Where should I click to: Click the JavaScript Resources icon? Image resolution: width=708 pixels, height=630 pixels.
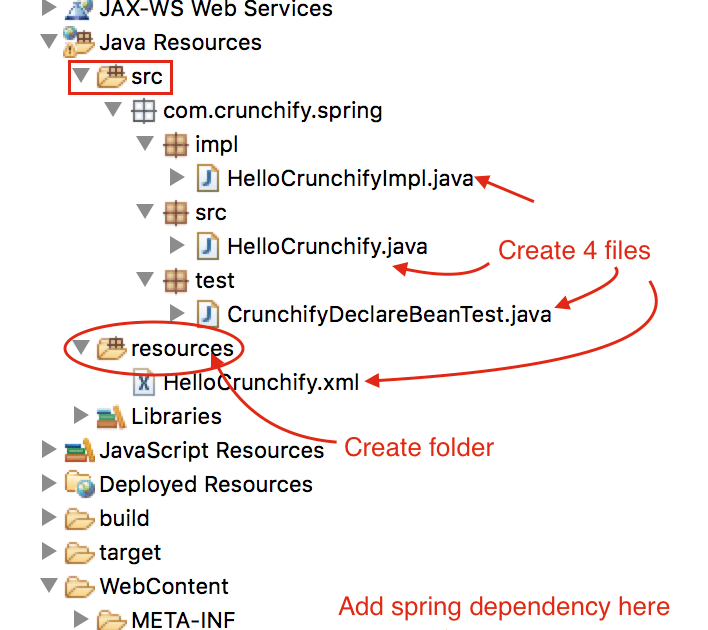(79, 450)
